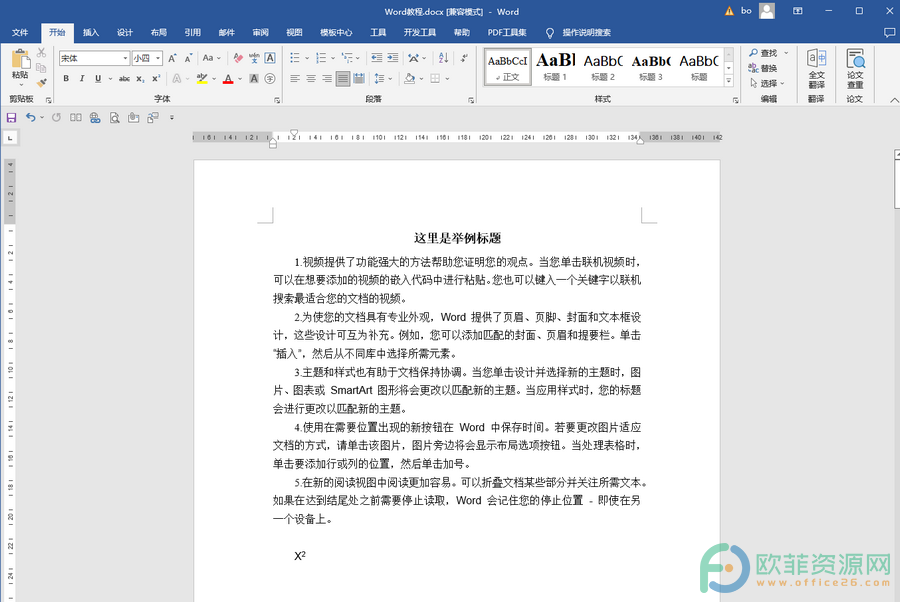This screenshot has width=900, height=602.
Task: Open the bullet list dropdown arrow
Action: point(307,58)
